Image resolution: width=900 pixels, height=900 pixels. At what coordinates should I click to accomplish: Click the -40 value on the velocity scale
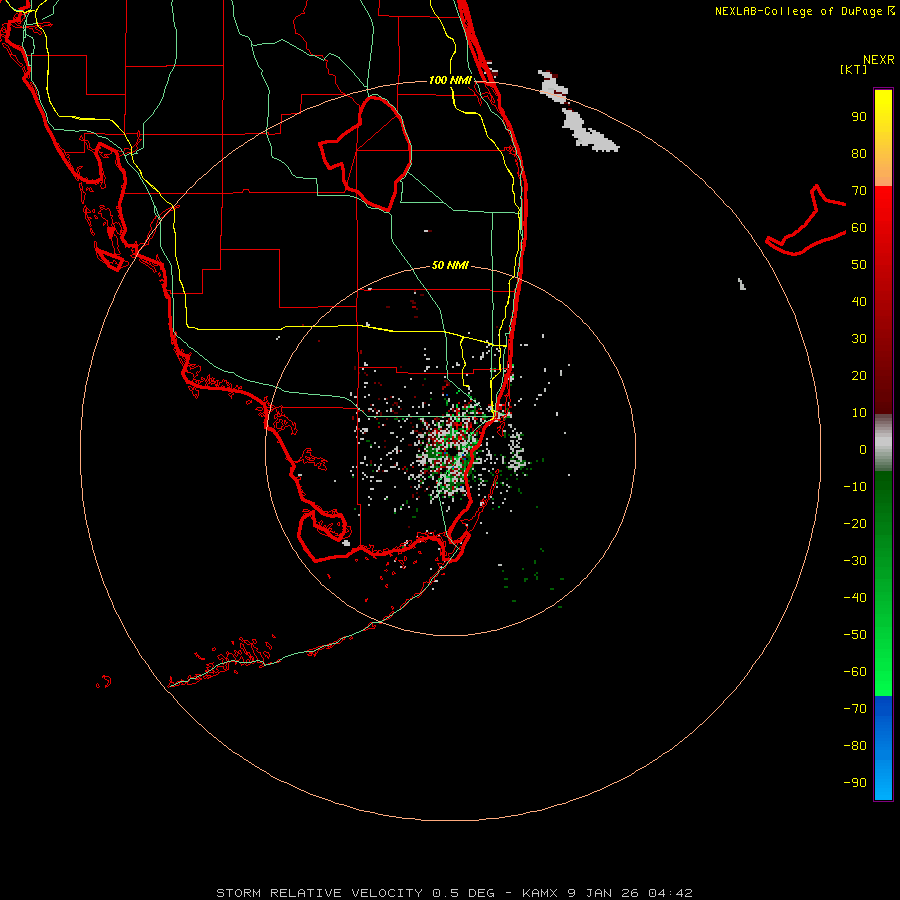[x=855, y=598]
